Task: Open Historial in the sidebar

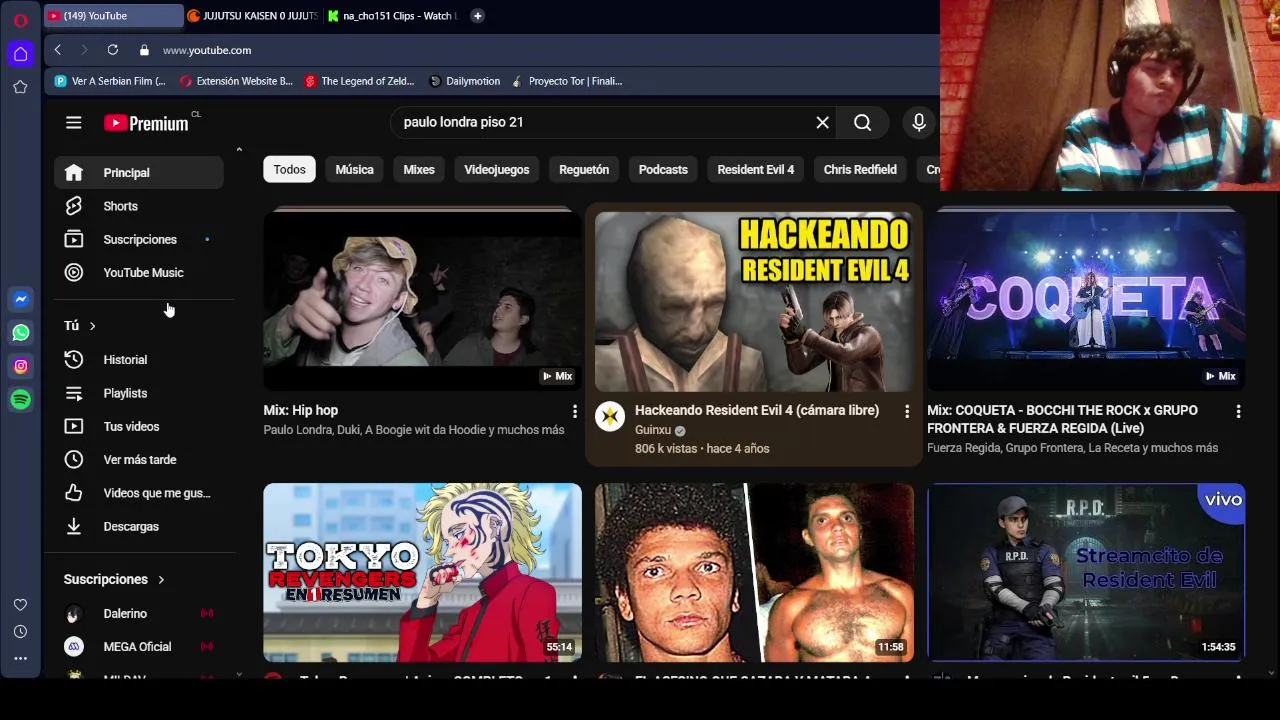Action: (138, 359)
